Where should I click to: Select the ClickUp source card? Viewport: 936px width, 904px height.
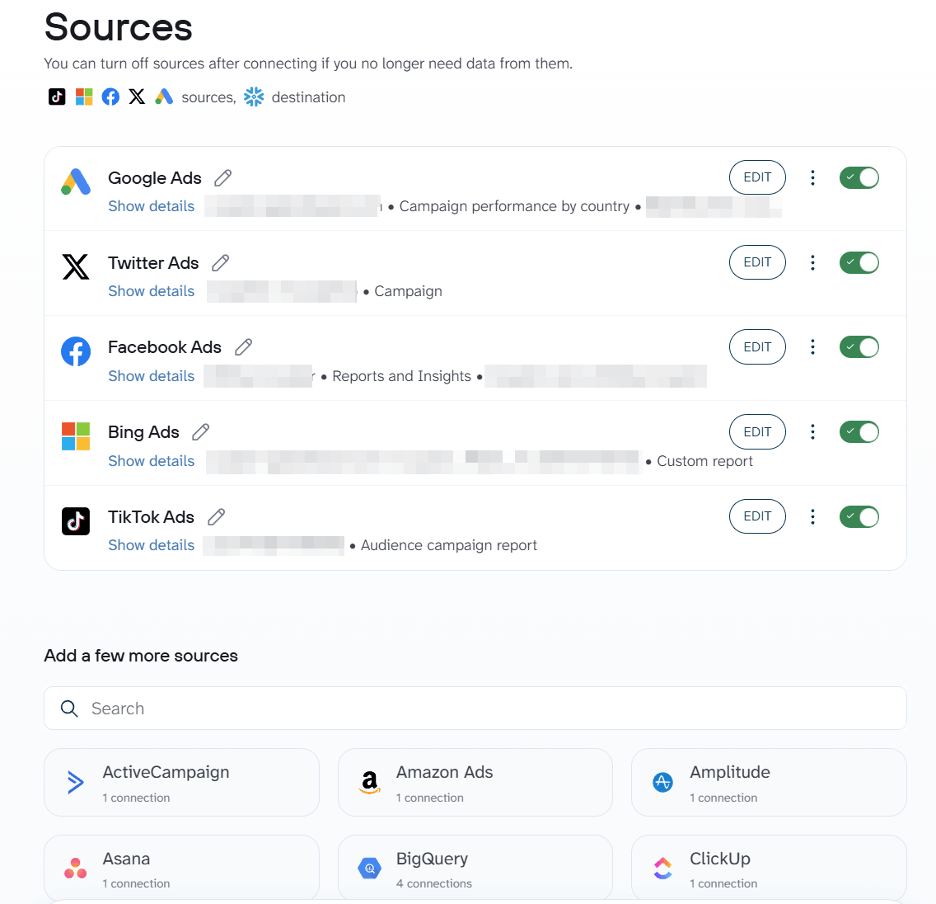pos(768,868)
